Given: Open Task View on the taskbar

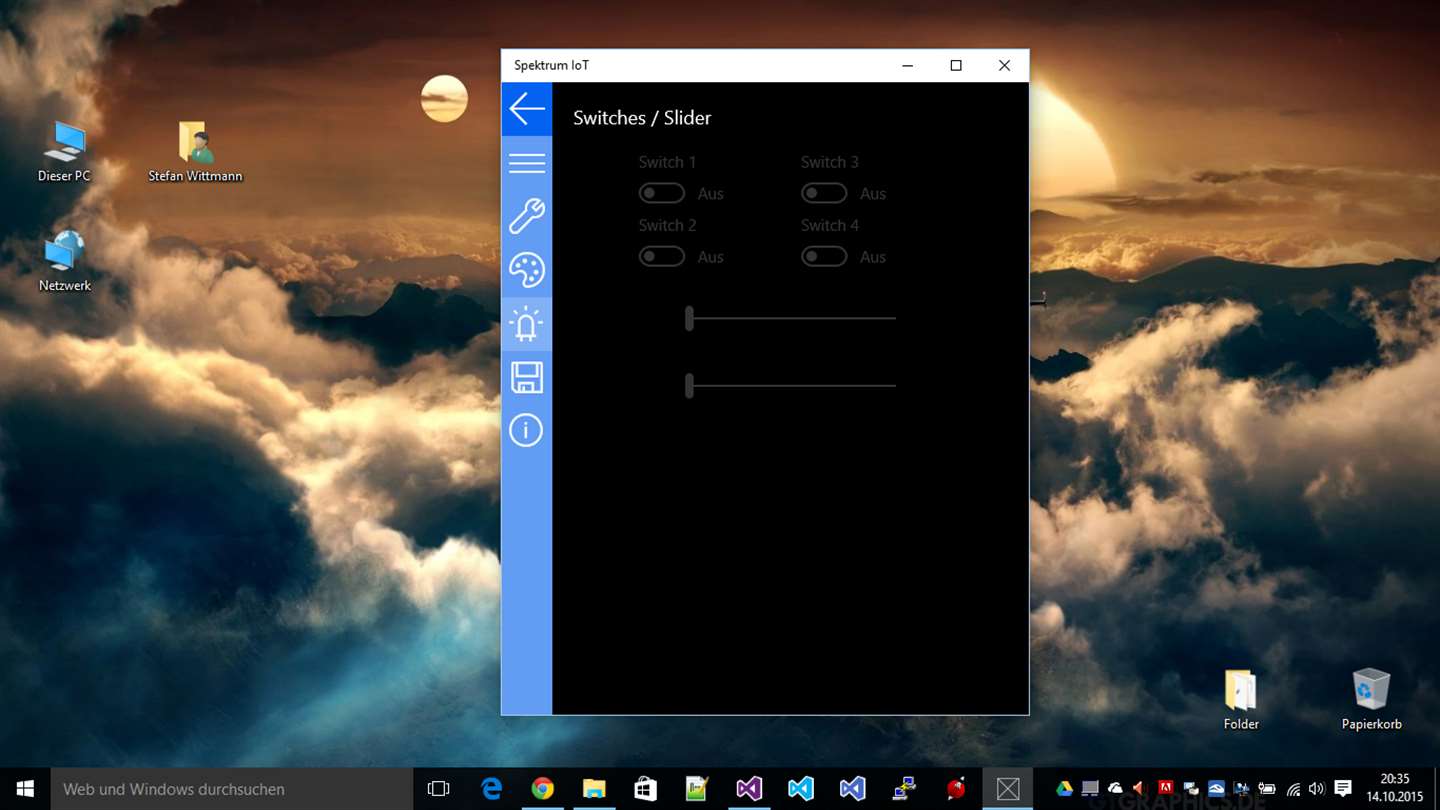Looking at the screenshot, I should pyautogui.click(x=438, y=789).
